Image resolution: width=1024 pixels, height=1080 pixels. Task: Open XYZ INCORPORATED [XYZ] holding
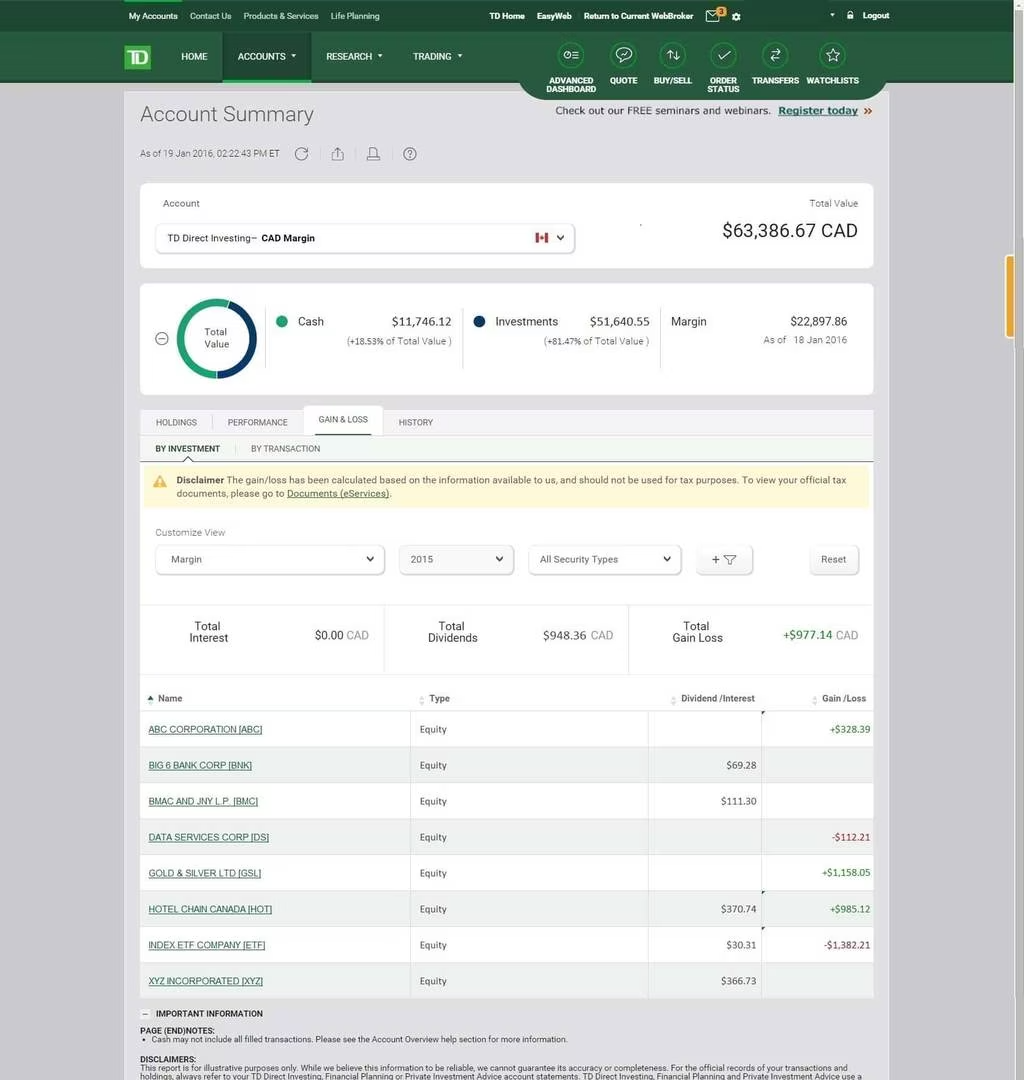tap(205, 981)
